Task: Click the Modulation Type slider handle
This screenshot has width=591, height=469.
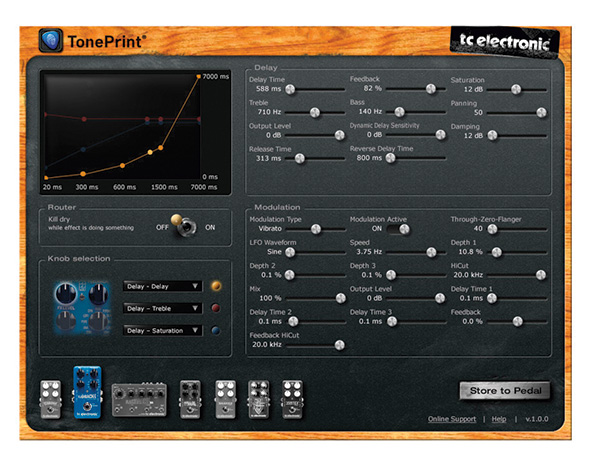Action: point(316,229)
